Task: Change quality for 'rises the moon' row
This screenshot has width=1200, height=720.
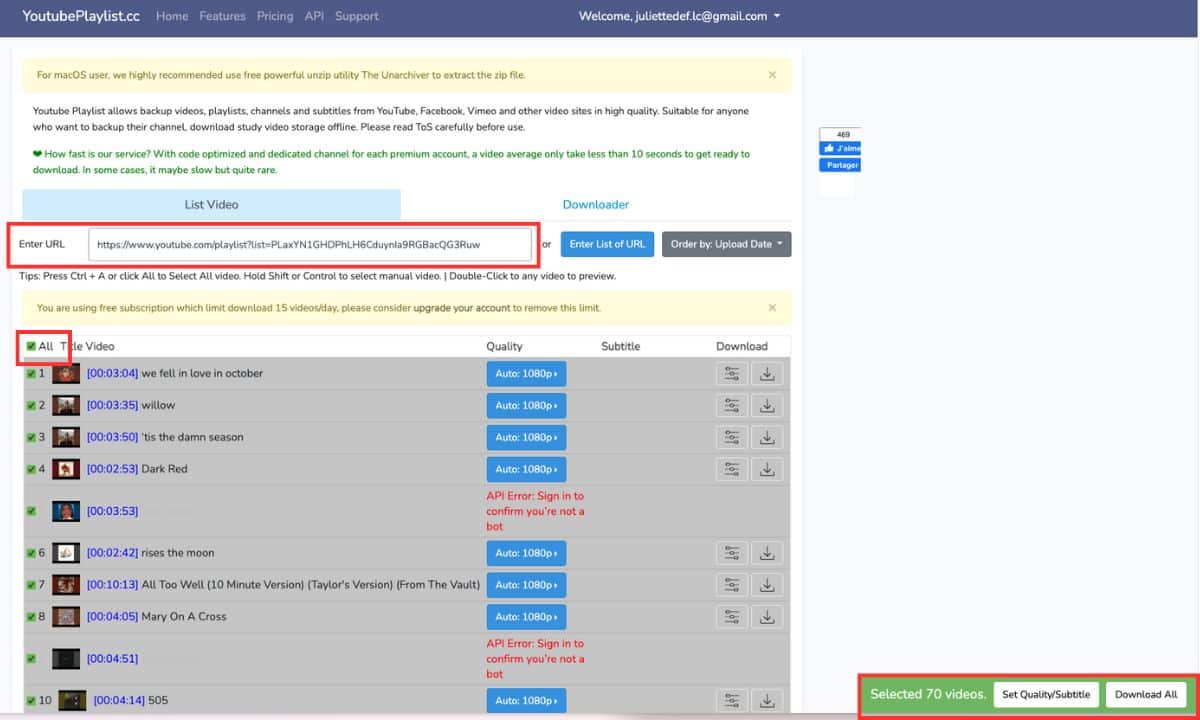Action: click(x=526, y=554)
